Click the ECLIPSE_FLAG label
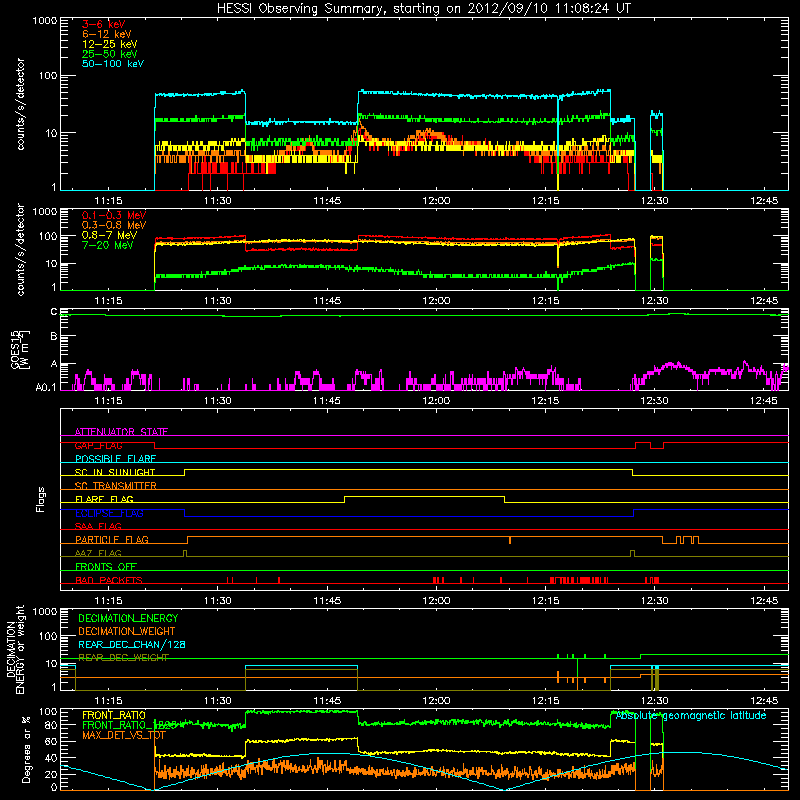800x800 pixels. pyautogui.click(x=109, y=513)
